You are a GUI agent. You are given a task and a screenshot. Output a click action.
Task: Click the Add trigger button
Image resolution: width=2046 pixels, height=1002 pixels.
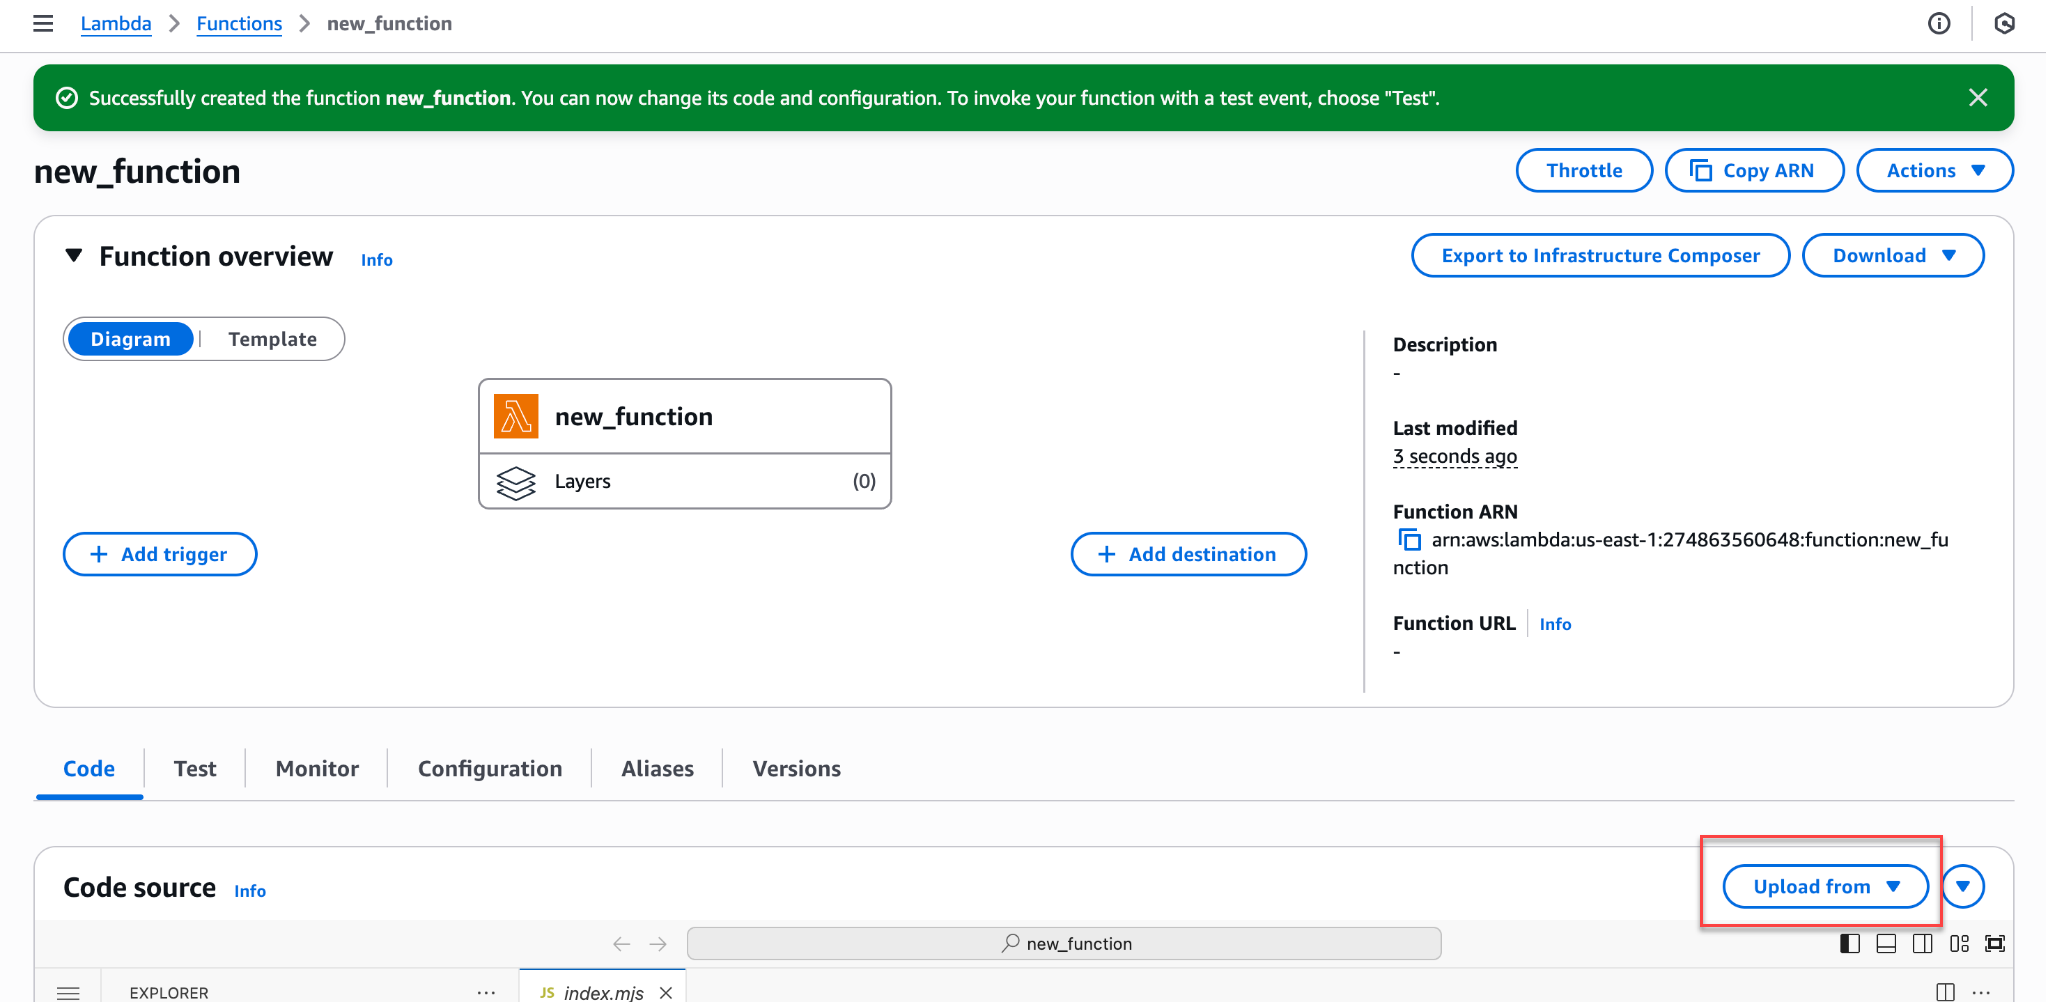pyautogui.click(x=160, y=554)
